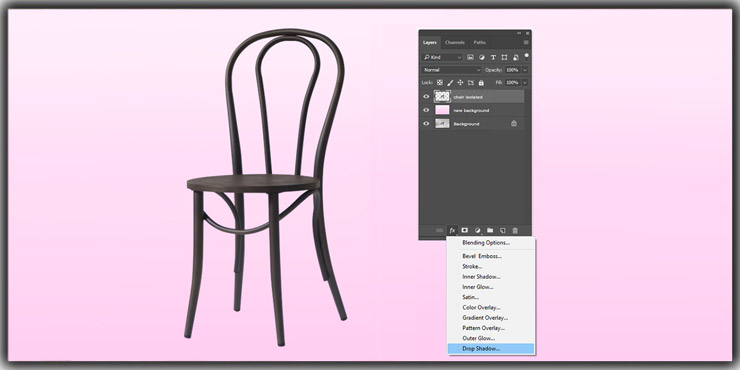This screenshot has height=370, width=740.
Task: Click the prevent artboard auto-nesting lock icon
Action: coord(471,83)
